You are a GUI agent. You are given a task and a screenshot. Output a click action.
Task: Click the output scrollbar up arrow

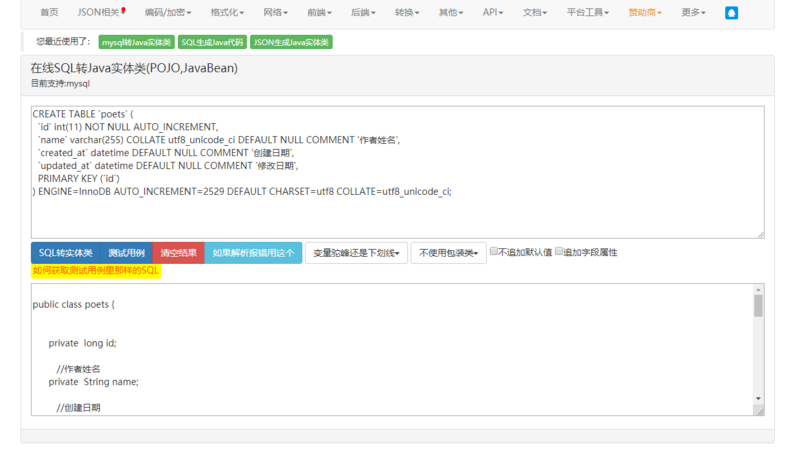tap(758, 289)
